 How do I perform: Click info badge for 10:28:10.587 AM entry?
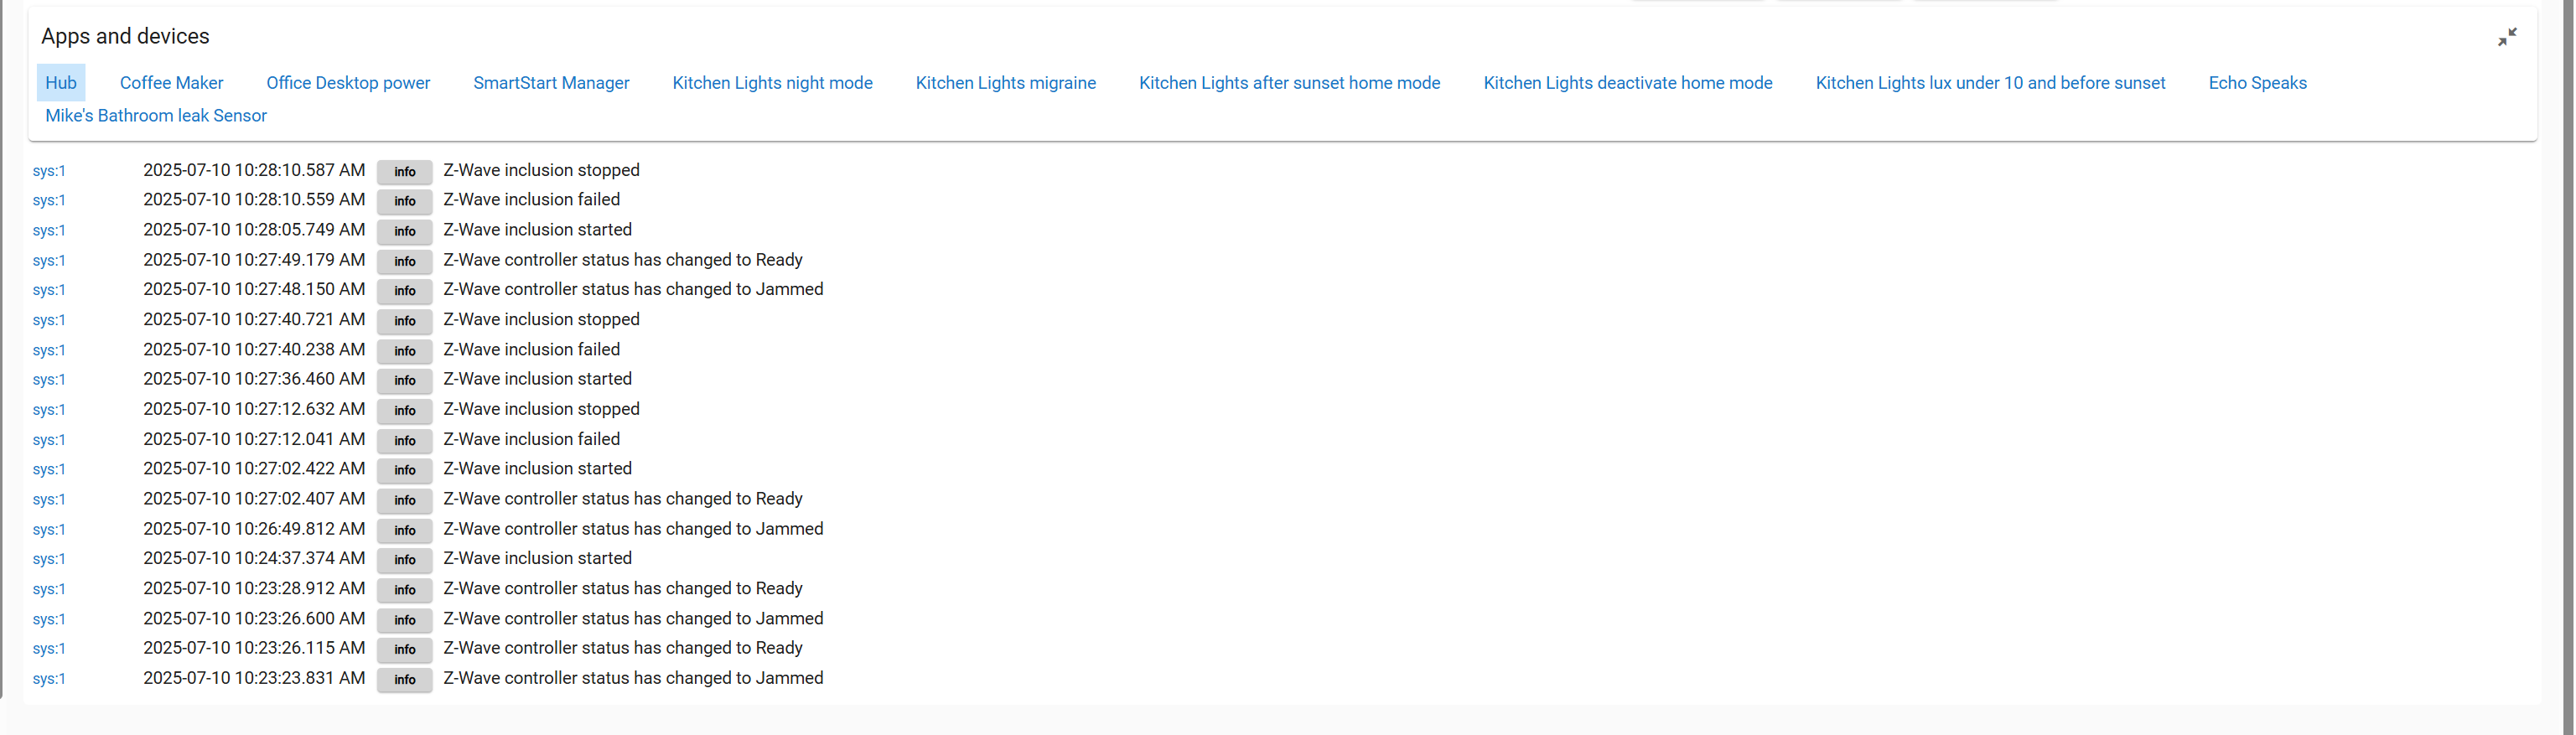tap(404, 172)
